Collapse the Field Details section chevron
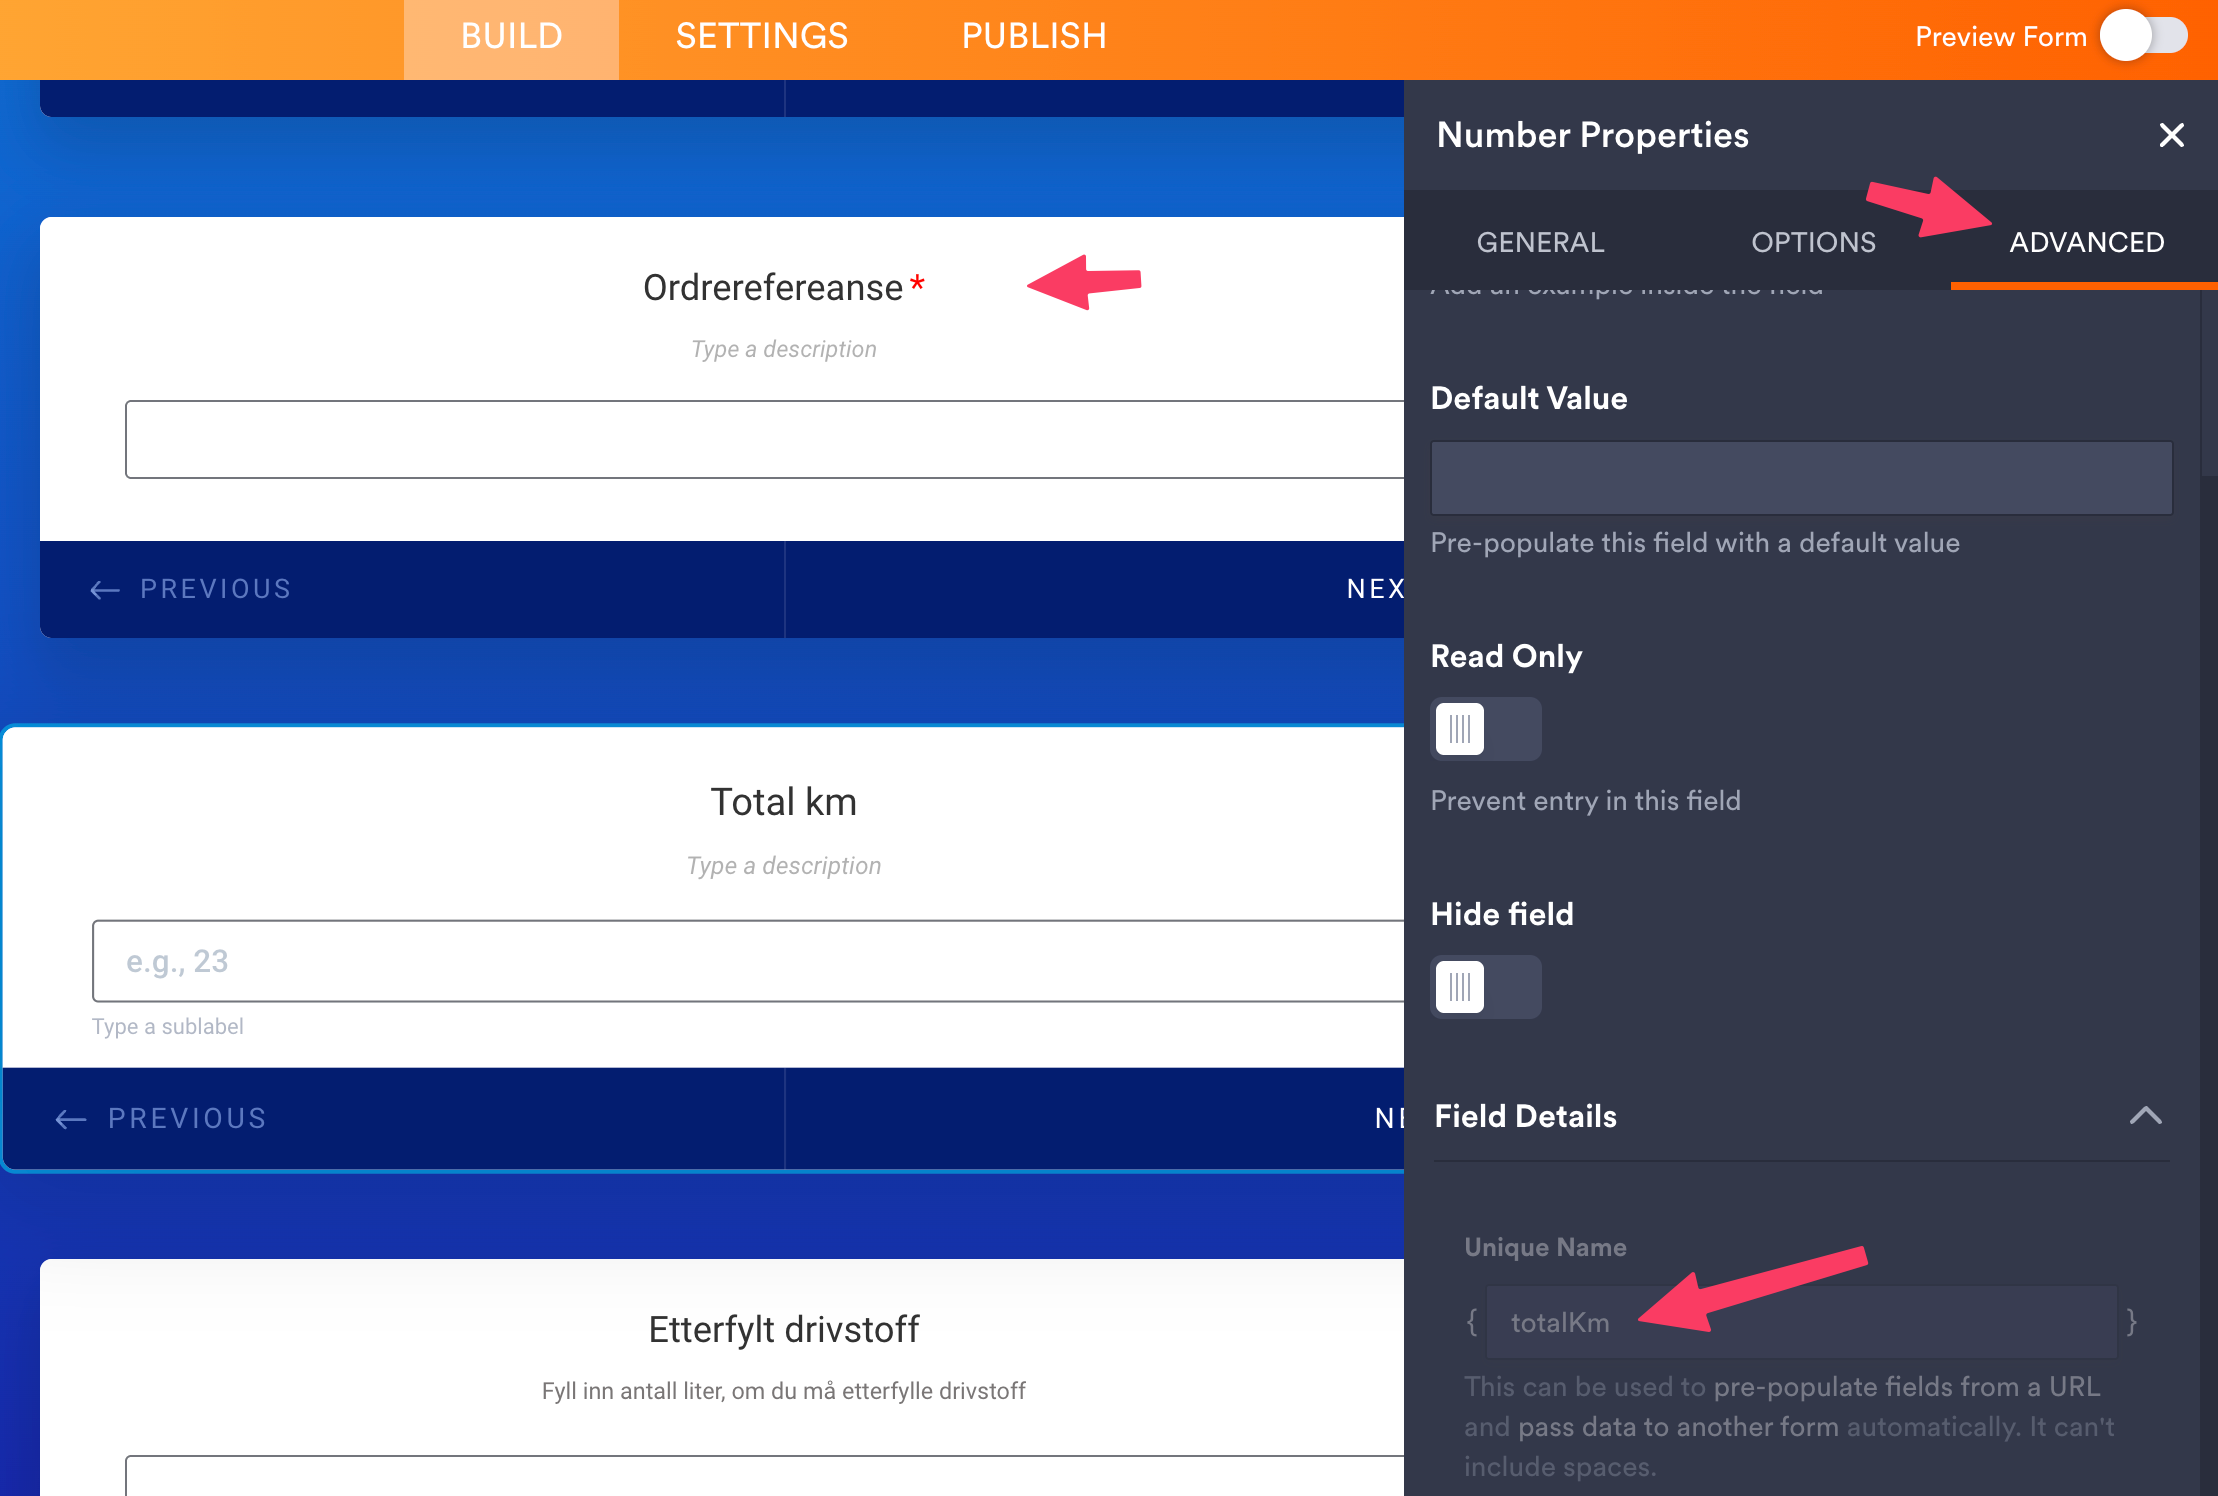Screen dimensions: 2218x1496 [2145, 1116]
